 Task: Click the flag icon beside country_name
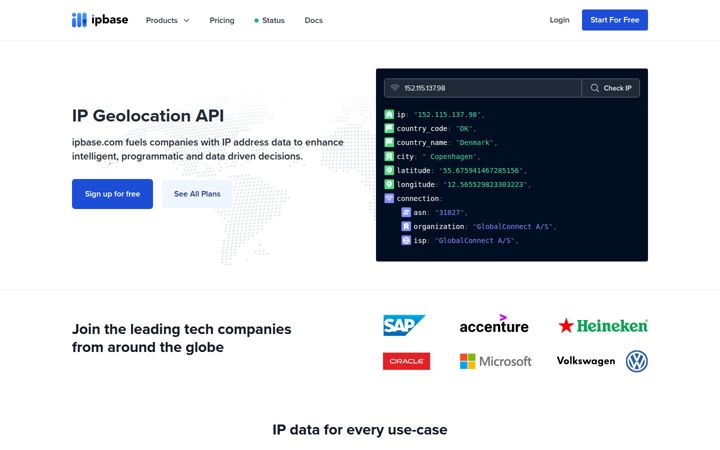click(389, 142)
